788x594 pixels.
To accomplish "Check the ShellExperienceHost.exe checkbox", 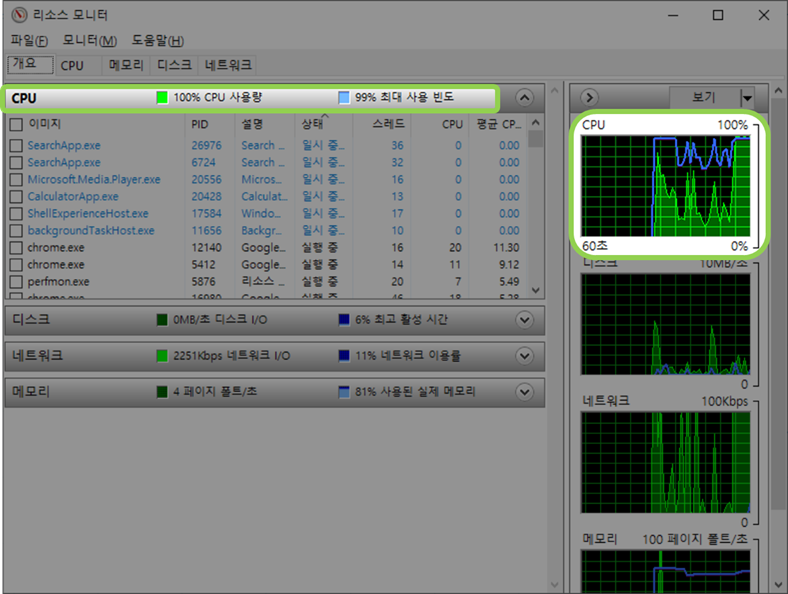I will (16, 214).
